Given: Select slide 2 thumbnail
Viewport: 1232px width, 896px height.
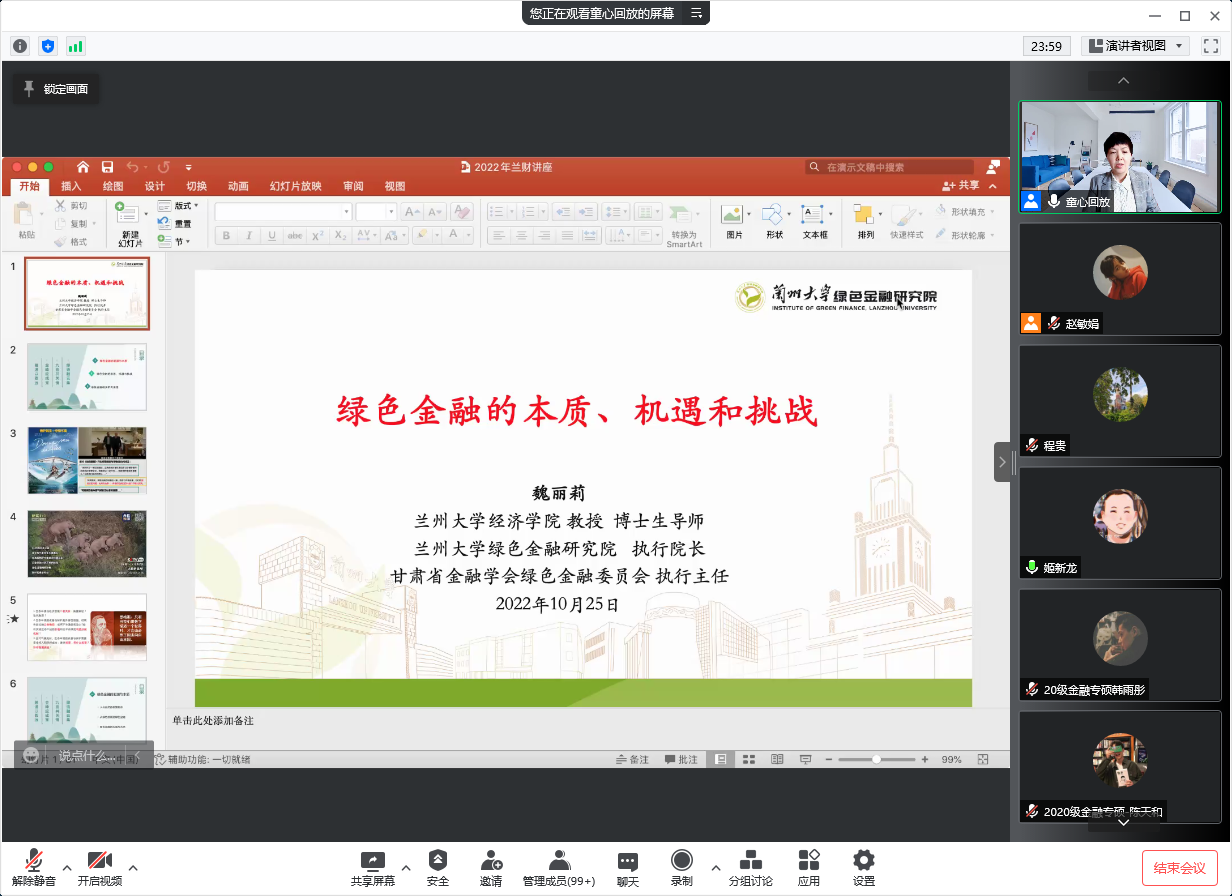Looking at the screenshot, I should click(87, 376).
